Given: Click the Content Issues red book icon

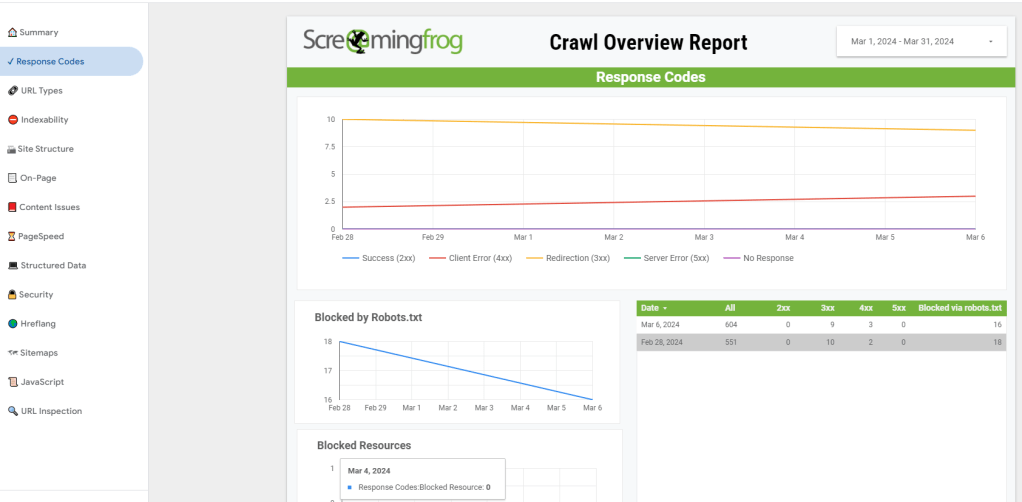Looking at the screenshot, I should pyautogui.click(x=12, y=208).
